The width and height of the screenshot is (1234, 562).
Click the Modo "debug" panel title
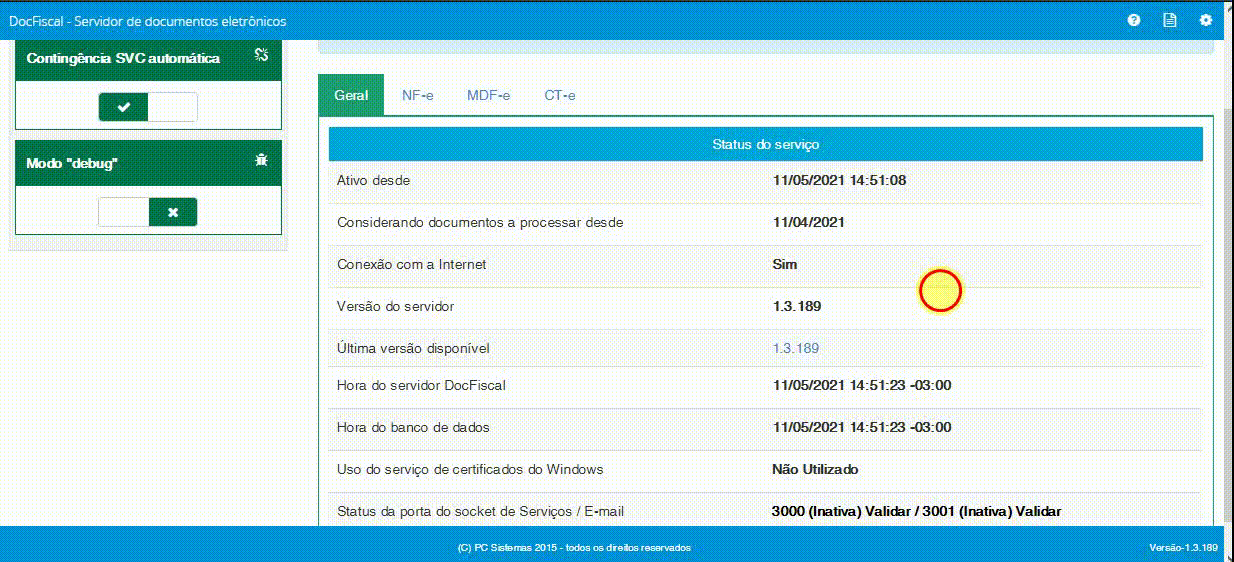(72, 162)
